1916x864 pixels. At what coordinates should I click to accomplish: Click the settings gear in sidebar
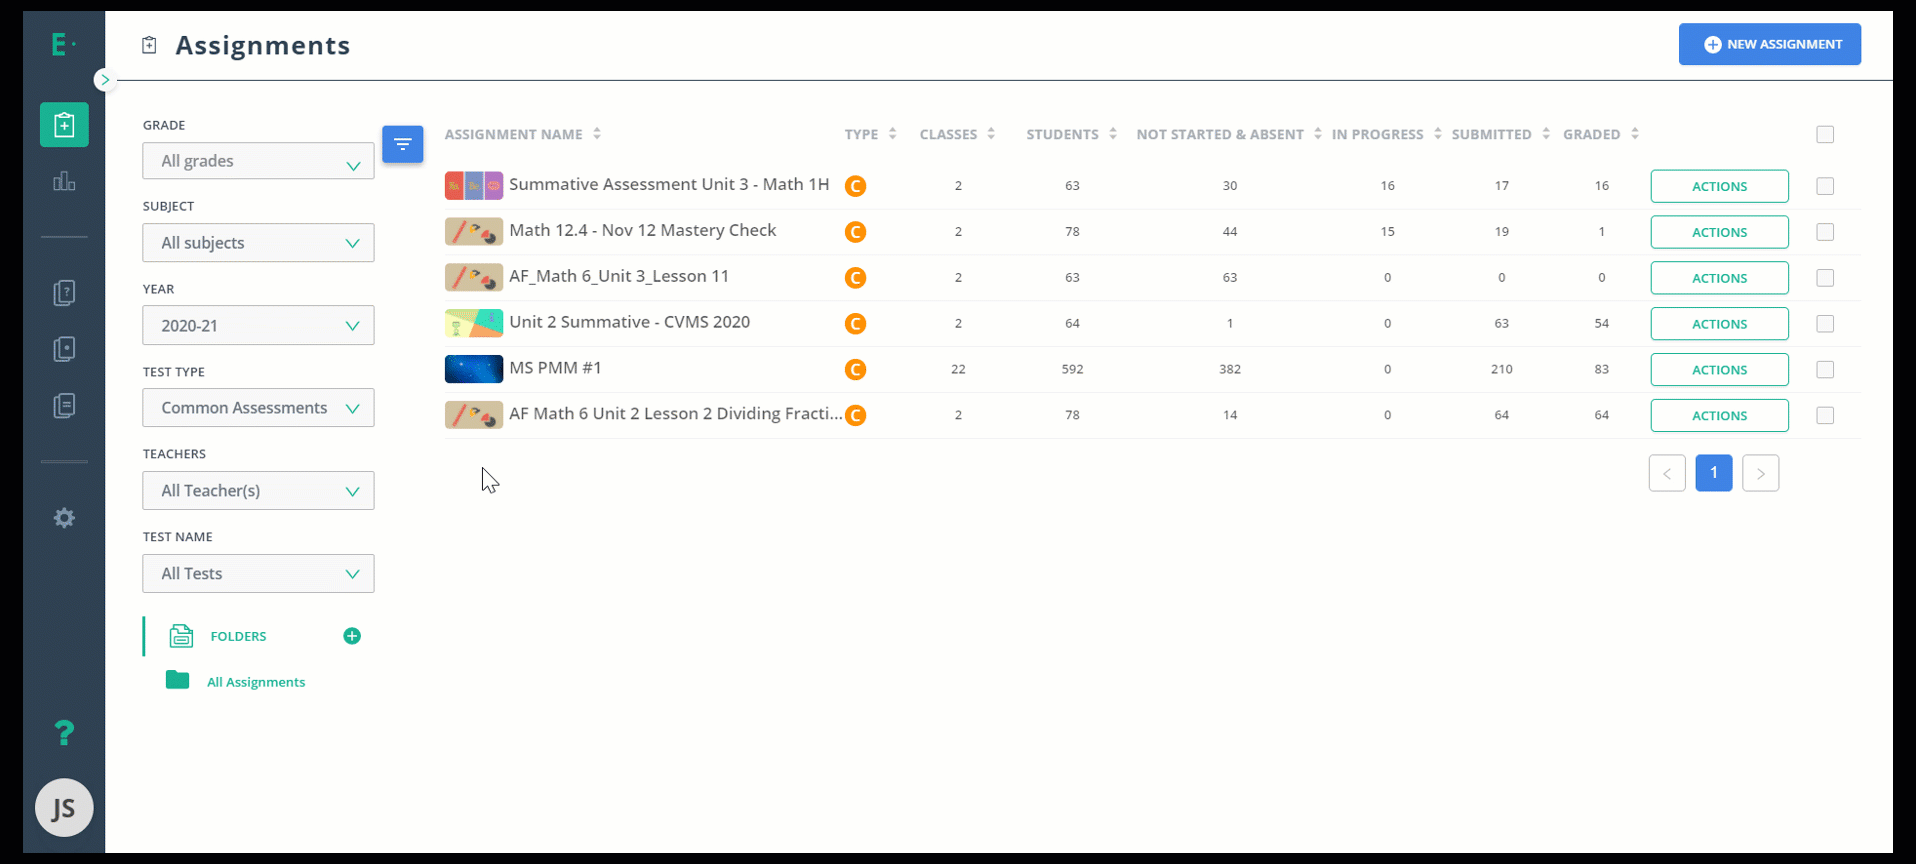click(x=64, y=518)
